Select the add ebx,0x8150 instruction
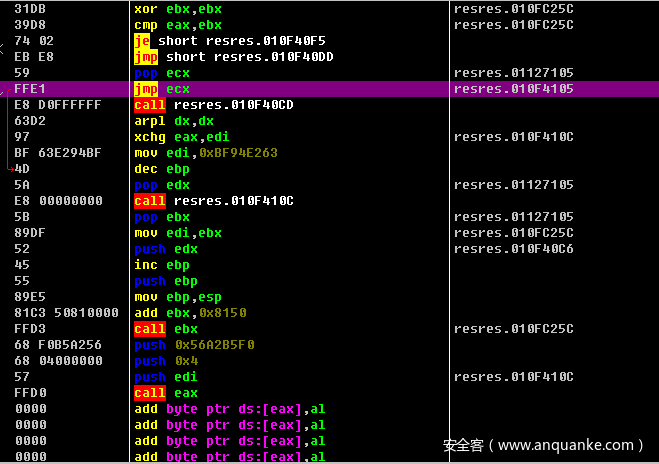This screenshot has width=659, height=464. [x=190, y=313]
